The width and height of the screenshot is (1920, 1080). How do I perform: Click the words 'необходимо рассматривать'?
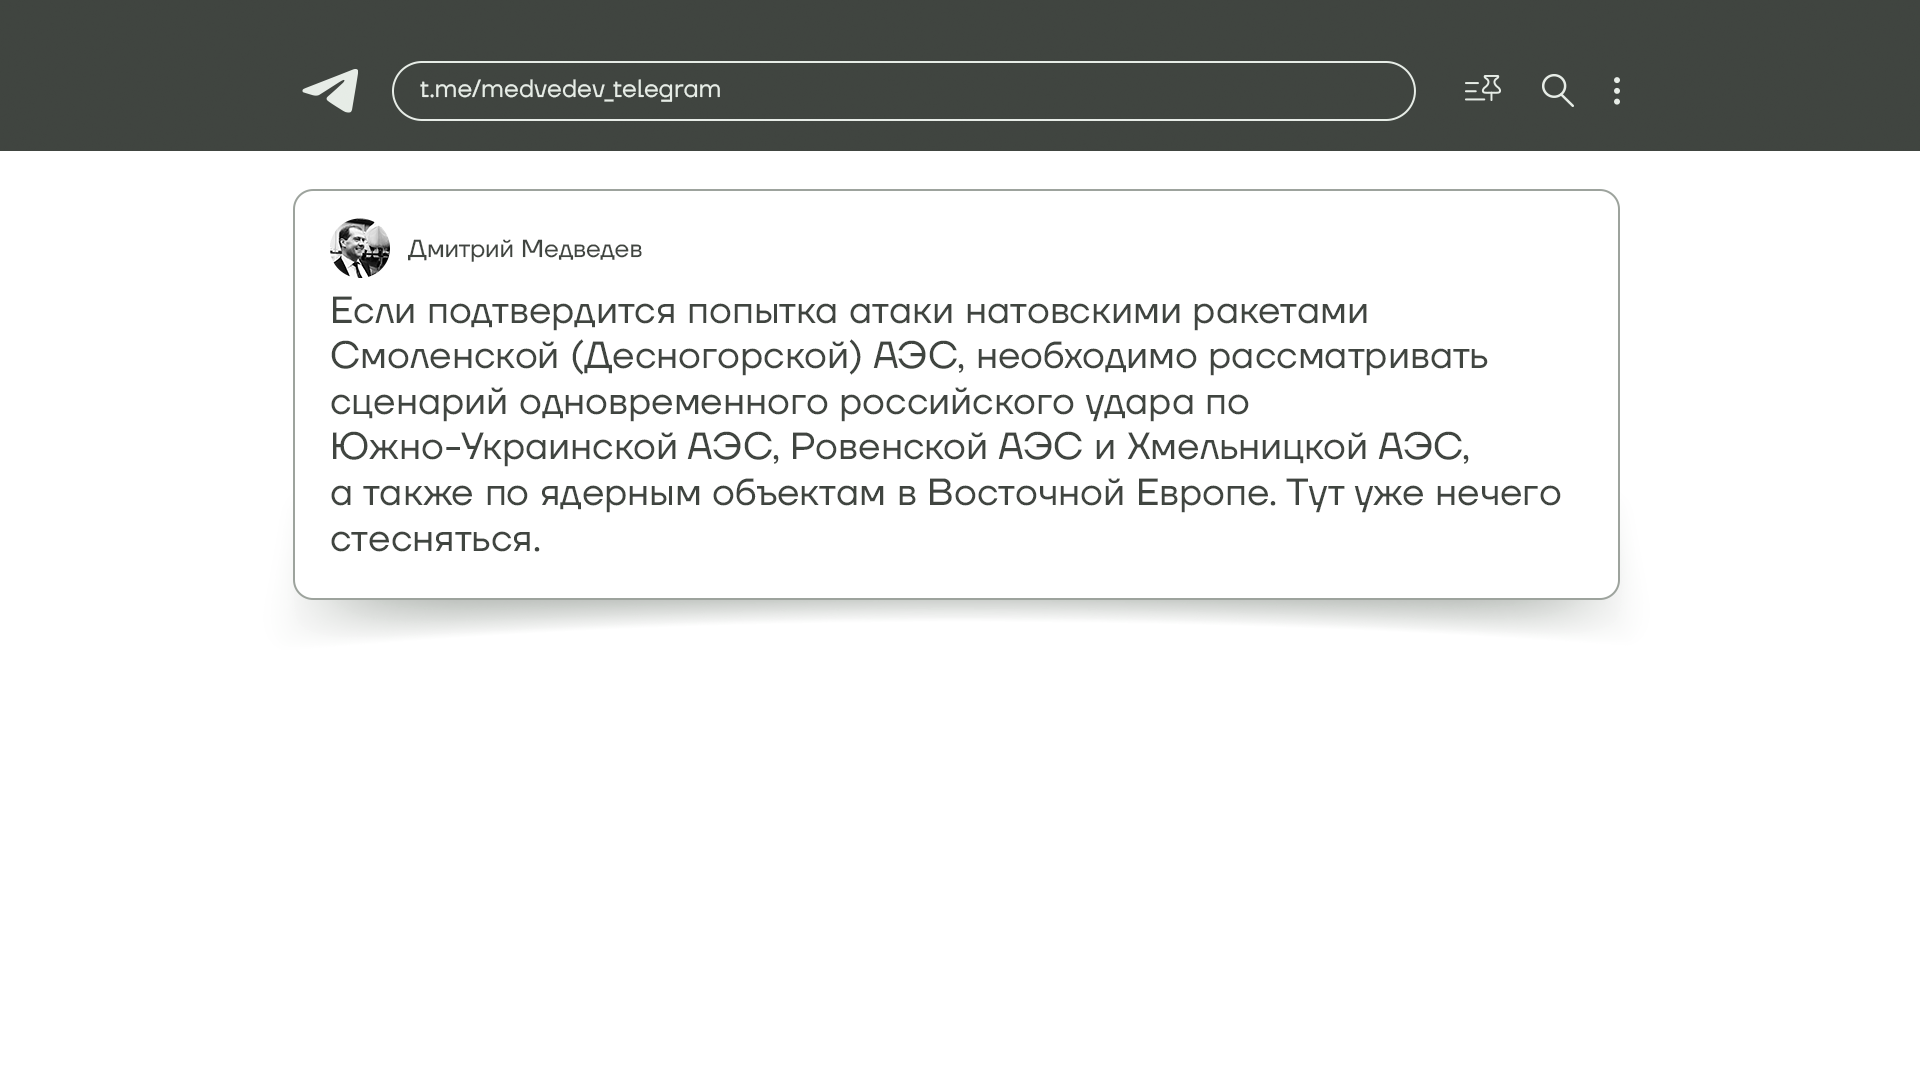coord(1232,357)
